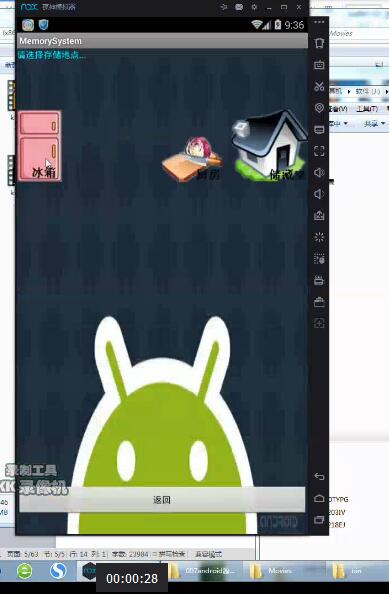Pick the 储藏室 storeroom house icon
This screenshot has height=594, width=389.
(x=269, y=145)
